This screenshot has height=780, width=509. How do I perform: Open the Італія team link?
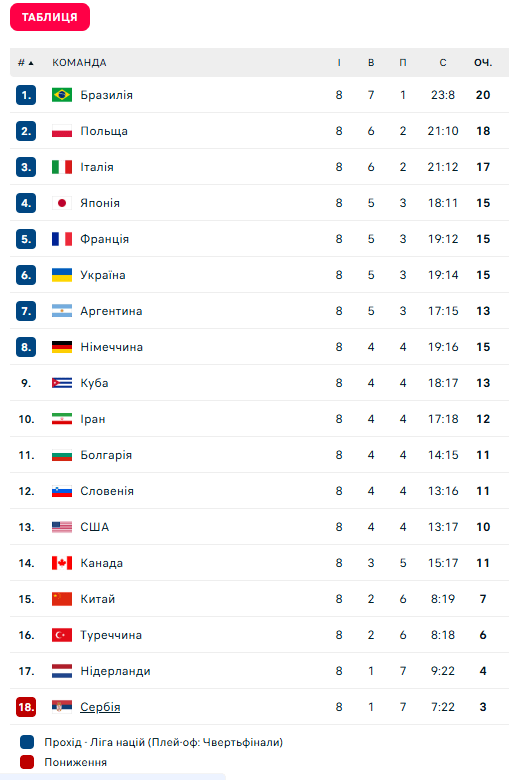(x=97, y=167)
